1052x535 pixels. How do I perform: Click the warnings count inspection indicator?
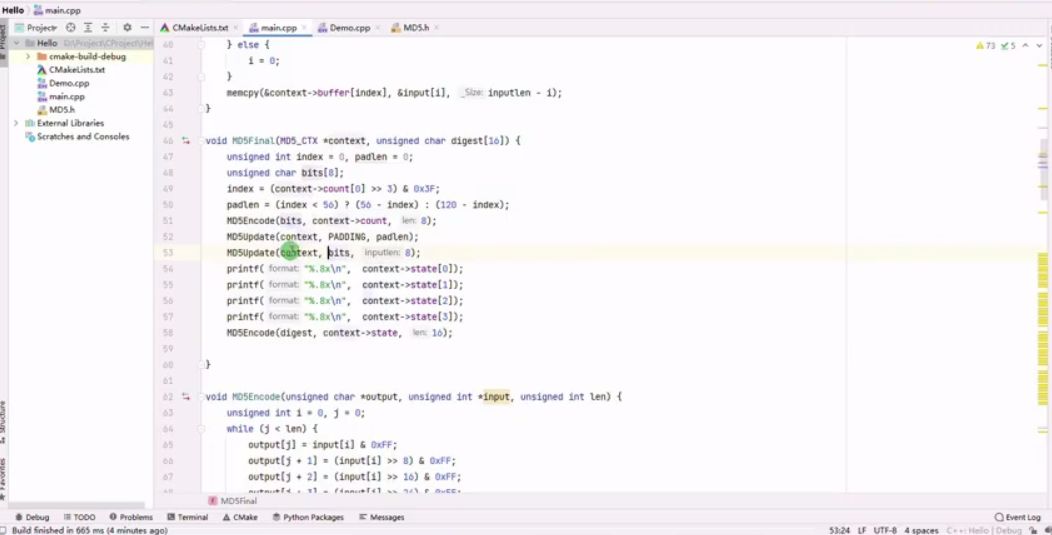pyautogui.click(x=986, y=46)
